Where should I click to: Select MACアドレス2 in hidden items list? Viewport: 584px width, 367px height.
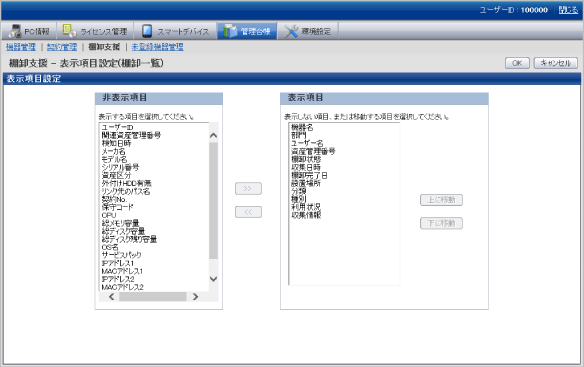click(x=123, y=287)
